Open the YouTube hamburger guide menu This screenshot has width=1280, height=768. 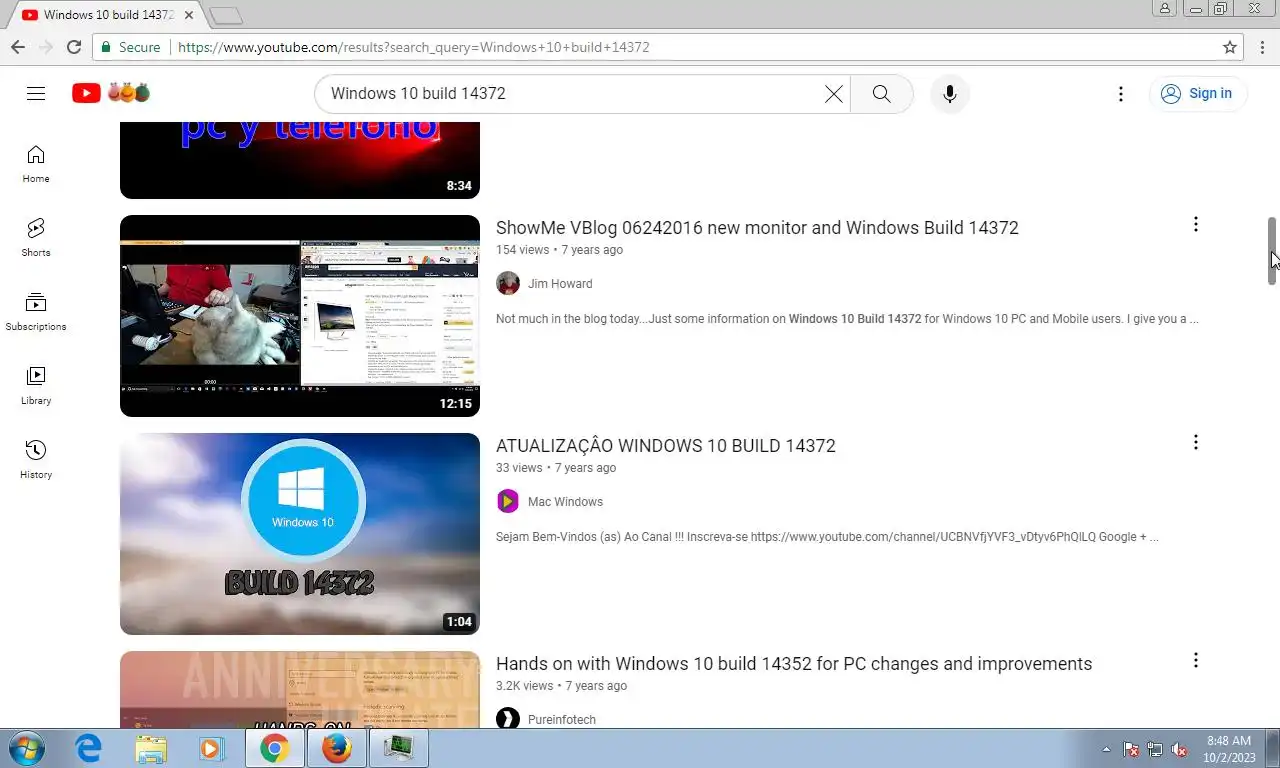36,93
